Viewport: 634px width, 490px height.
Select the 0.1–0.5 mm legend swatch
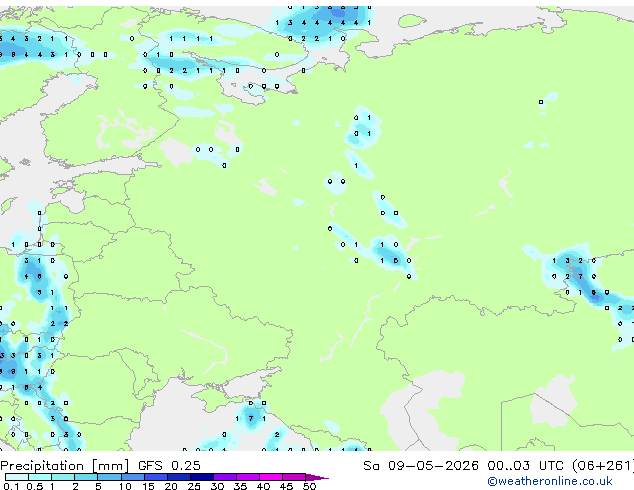17,477
